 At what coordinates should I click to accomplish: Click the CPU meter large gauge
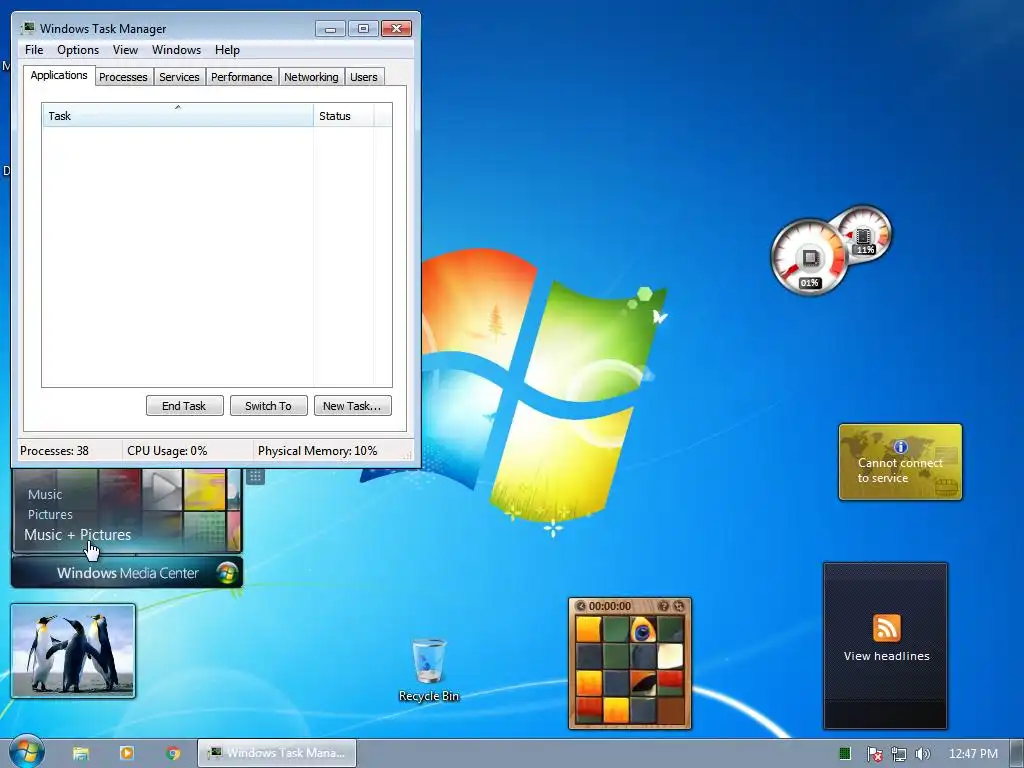(x=809, y=257)
